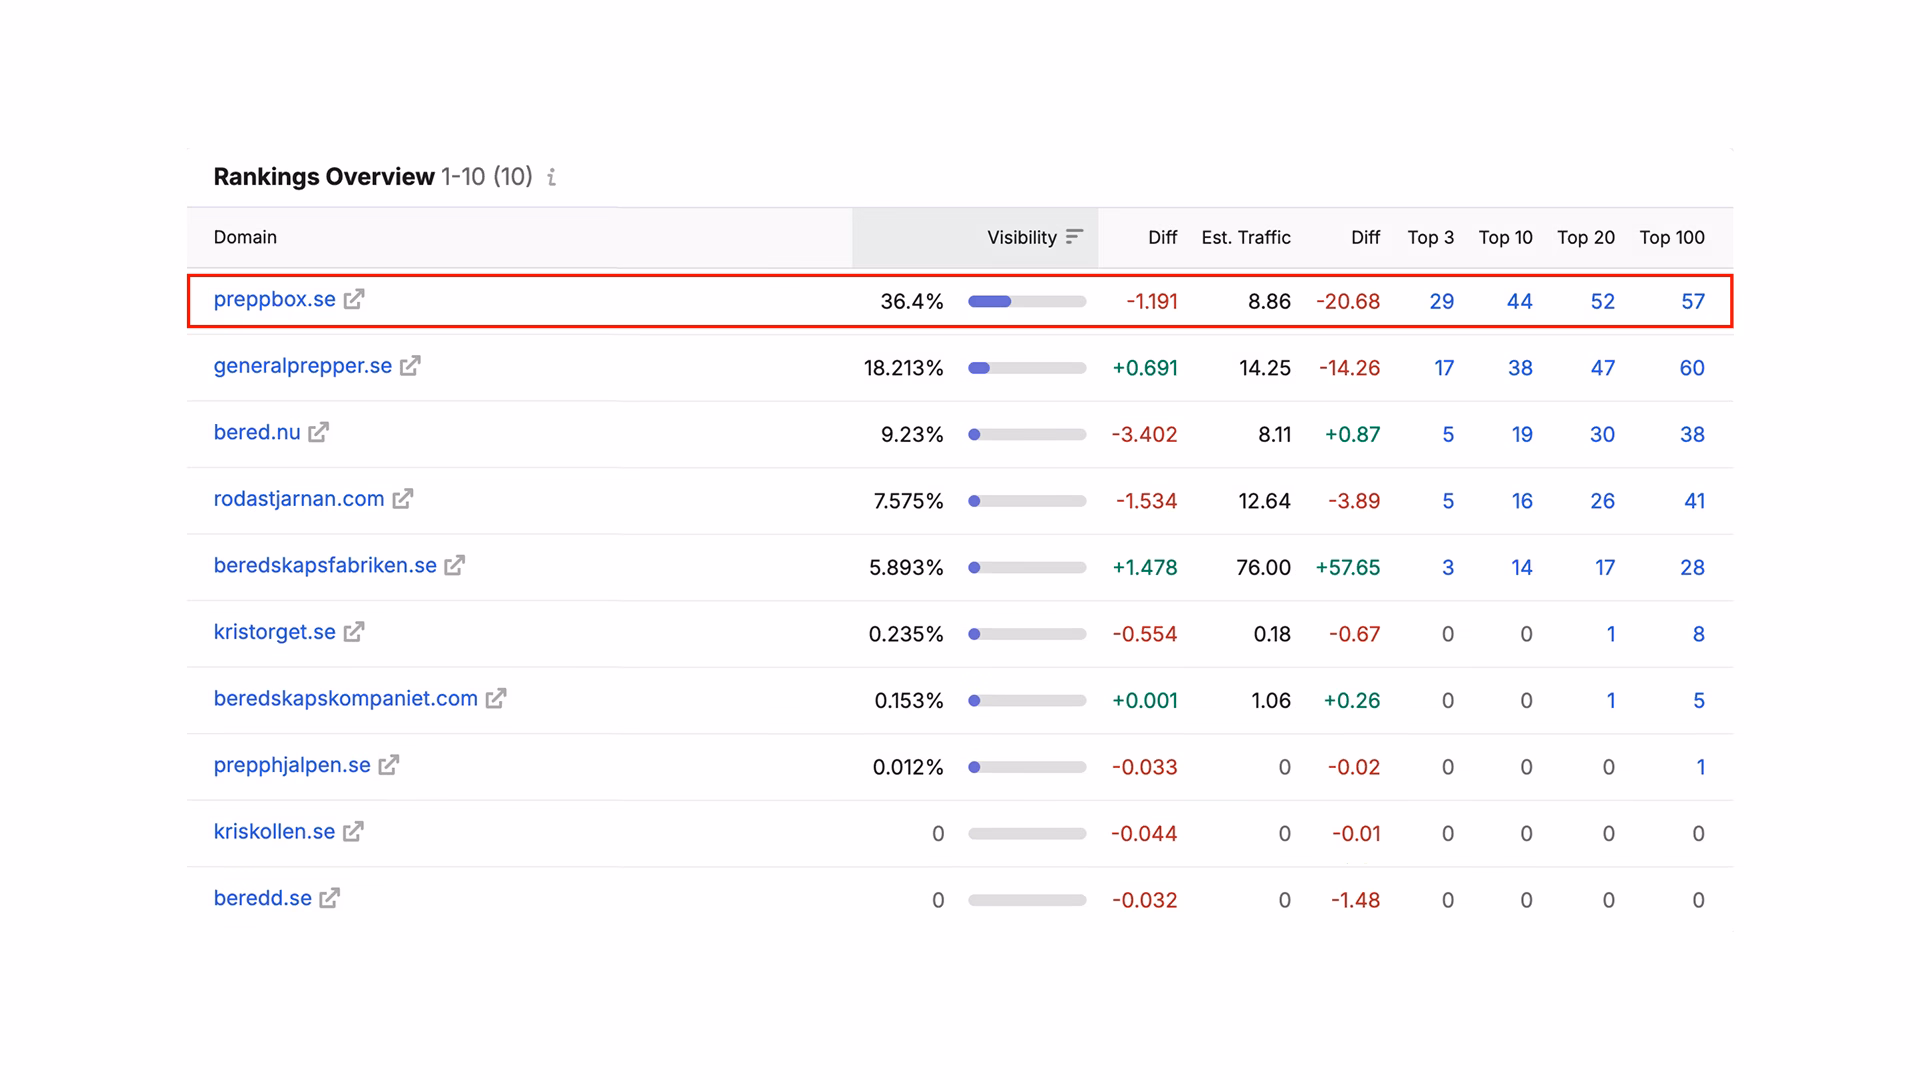Open Top 10 count 44 for preppbox.se

[x=1519, y=301]
